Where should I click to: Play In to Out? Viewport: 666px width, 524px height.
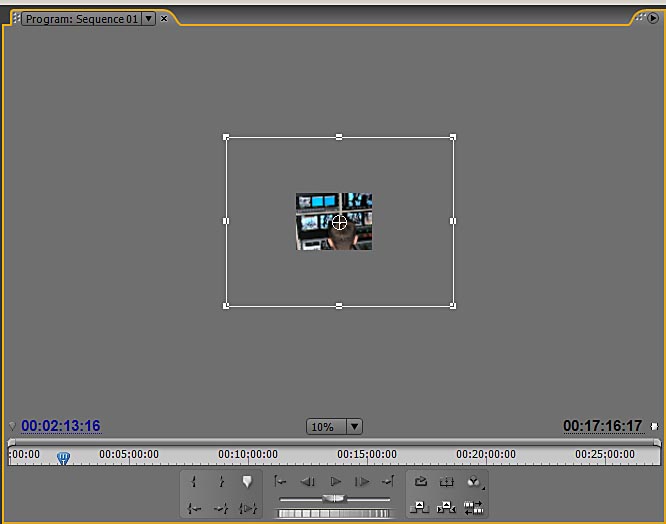pyautogui.click(x=248, y=508)
